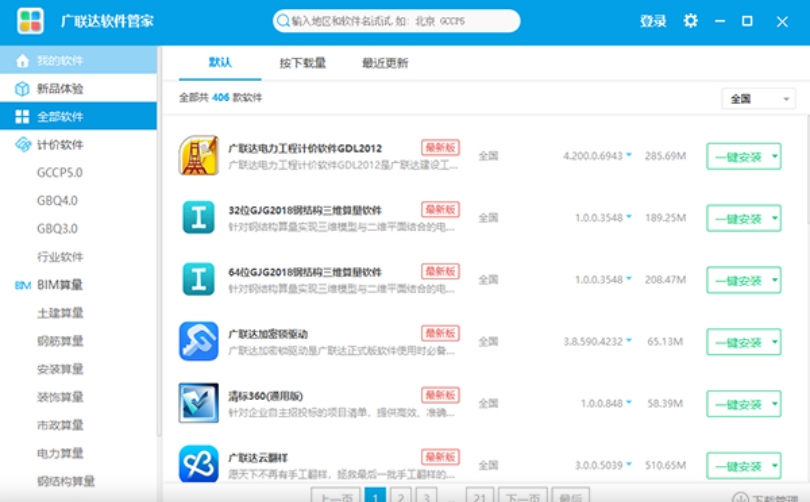Open the 全国 region dropdown
The height and width of the screenshot is (502, 810).
tap(758, 99)
